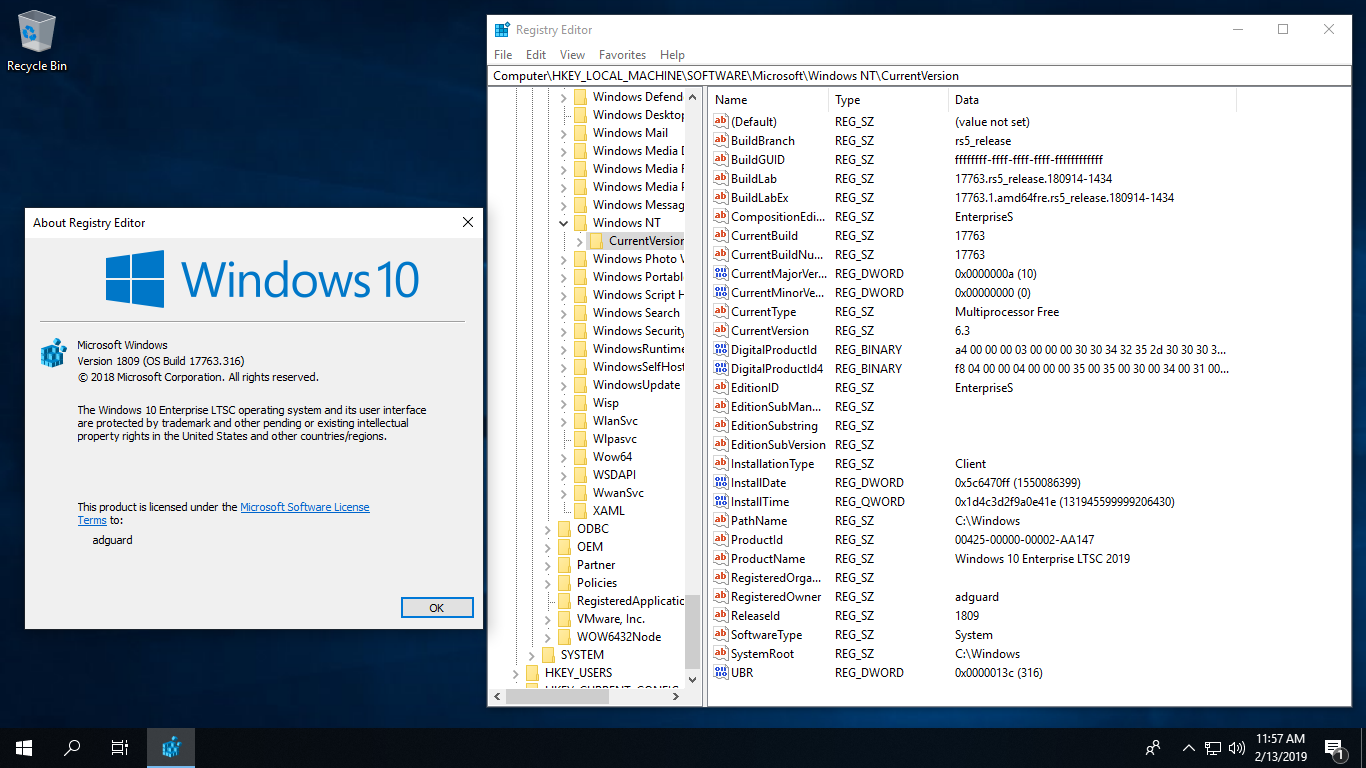Select the CurrentBuild value name

[x=764, y=235]
